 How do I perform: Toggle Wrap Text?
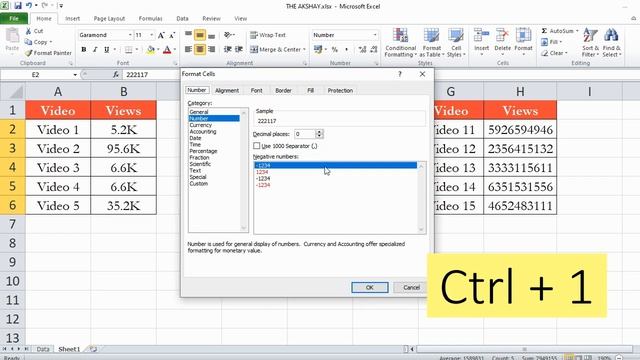[x=268, y=35]
